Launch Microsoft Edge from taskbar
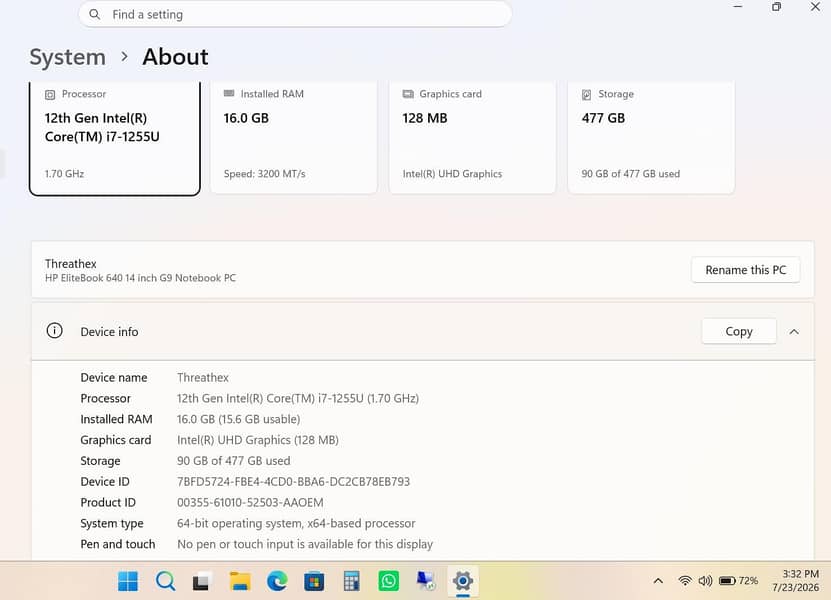This screenshot has width=831, height=600. click(x=277, y=581)
